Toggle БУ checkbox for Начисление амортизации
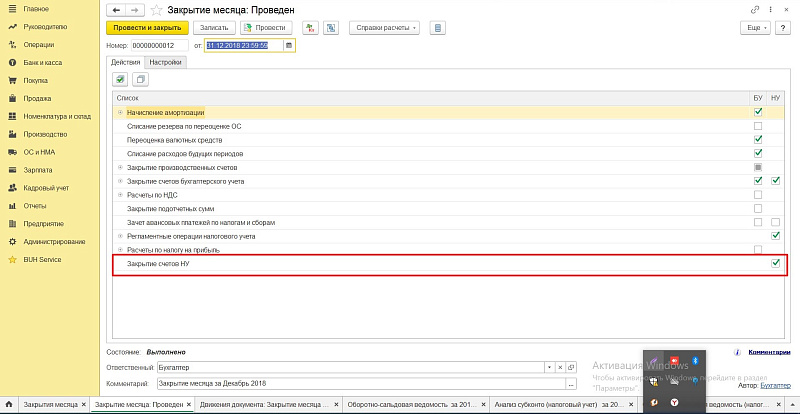The width and height of the screenshot is (800, 414). (758, 112)
